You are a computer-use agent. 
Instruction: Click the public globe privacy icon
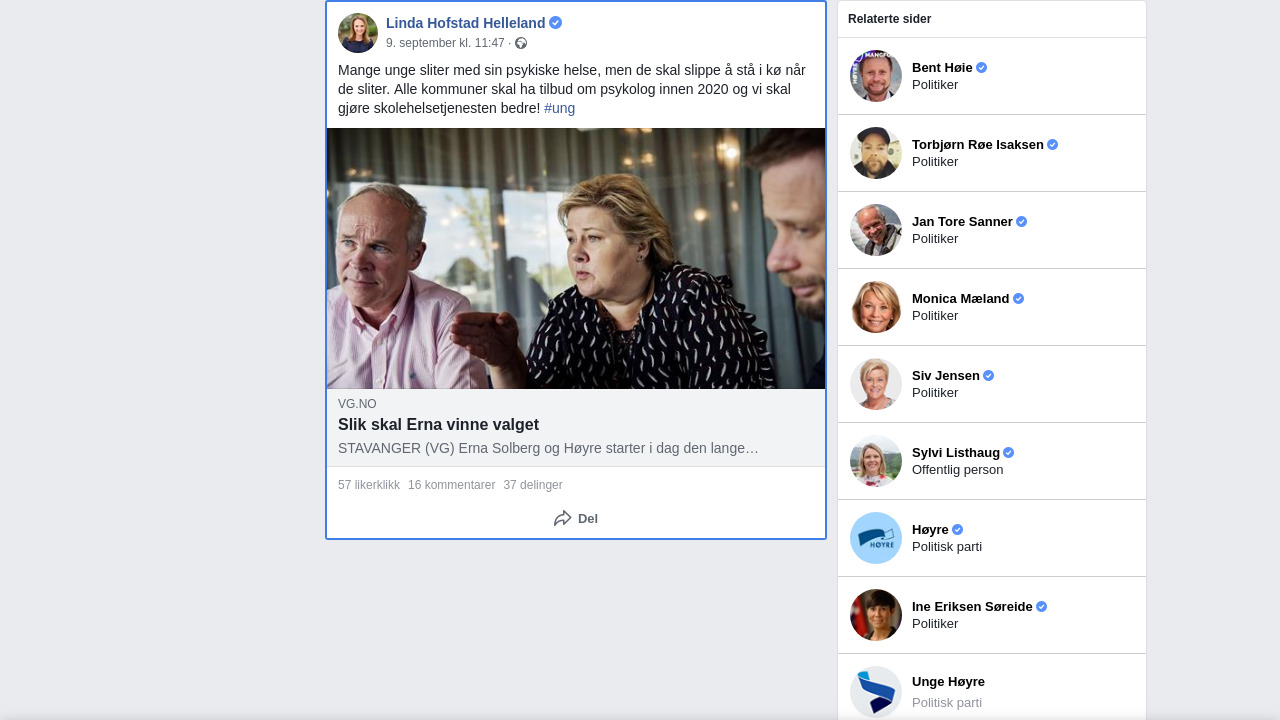[521, 43]
